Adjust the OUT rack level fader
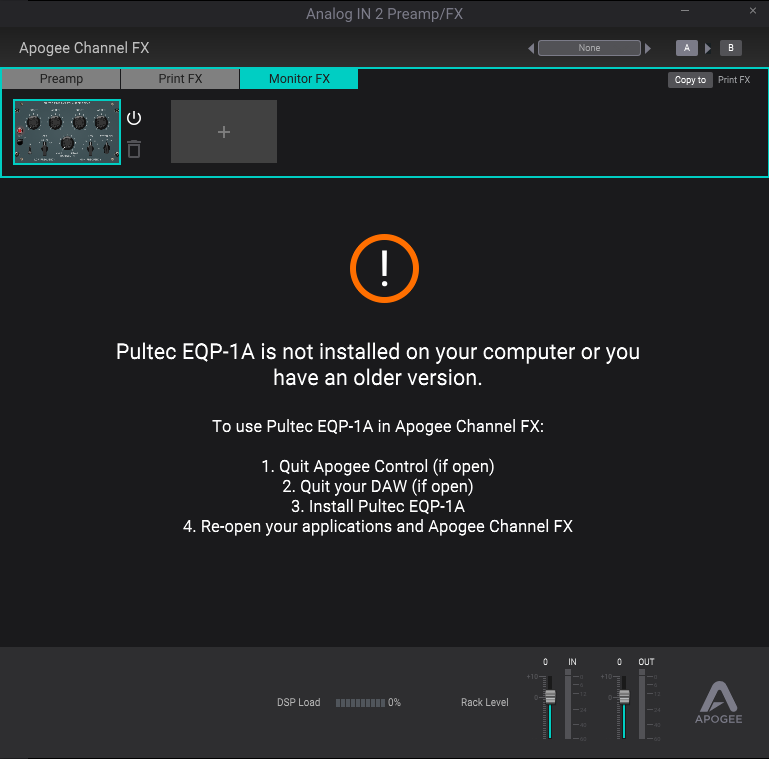 (624, 697)
